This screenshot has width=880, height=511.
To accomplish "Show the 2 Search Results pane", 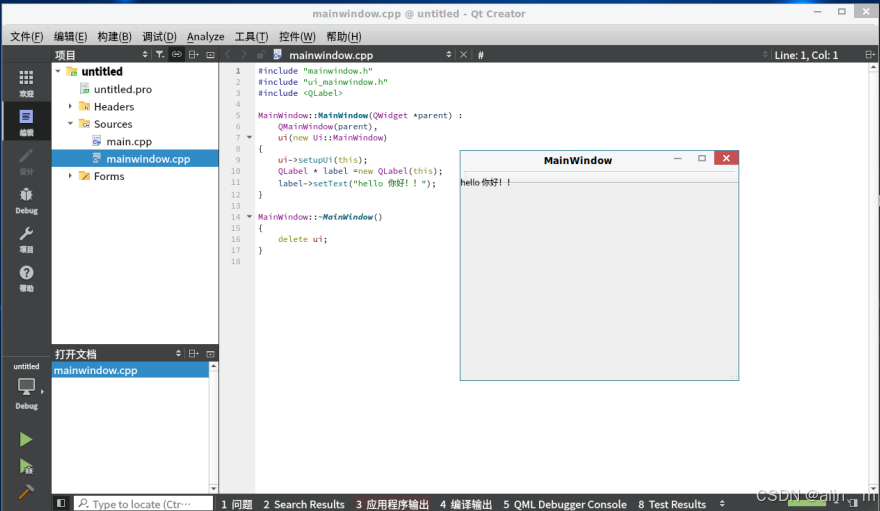I will (304, 504).
